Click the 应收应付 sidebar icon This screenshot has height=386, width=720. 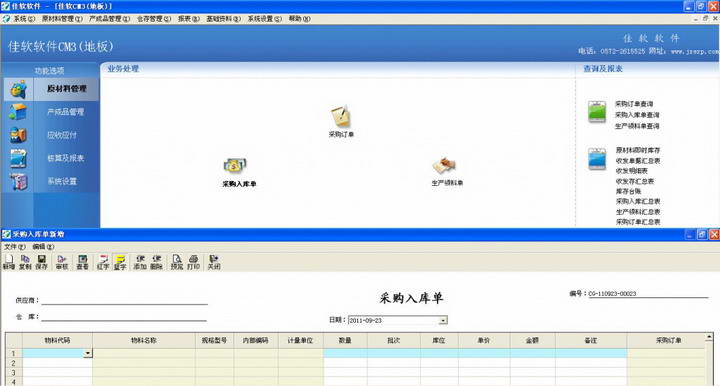point(18,135)
